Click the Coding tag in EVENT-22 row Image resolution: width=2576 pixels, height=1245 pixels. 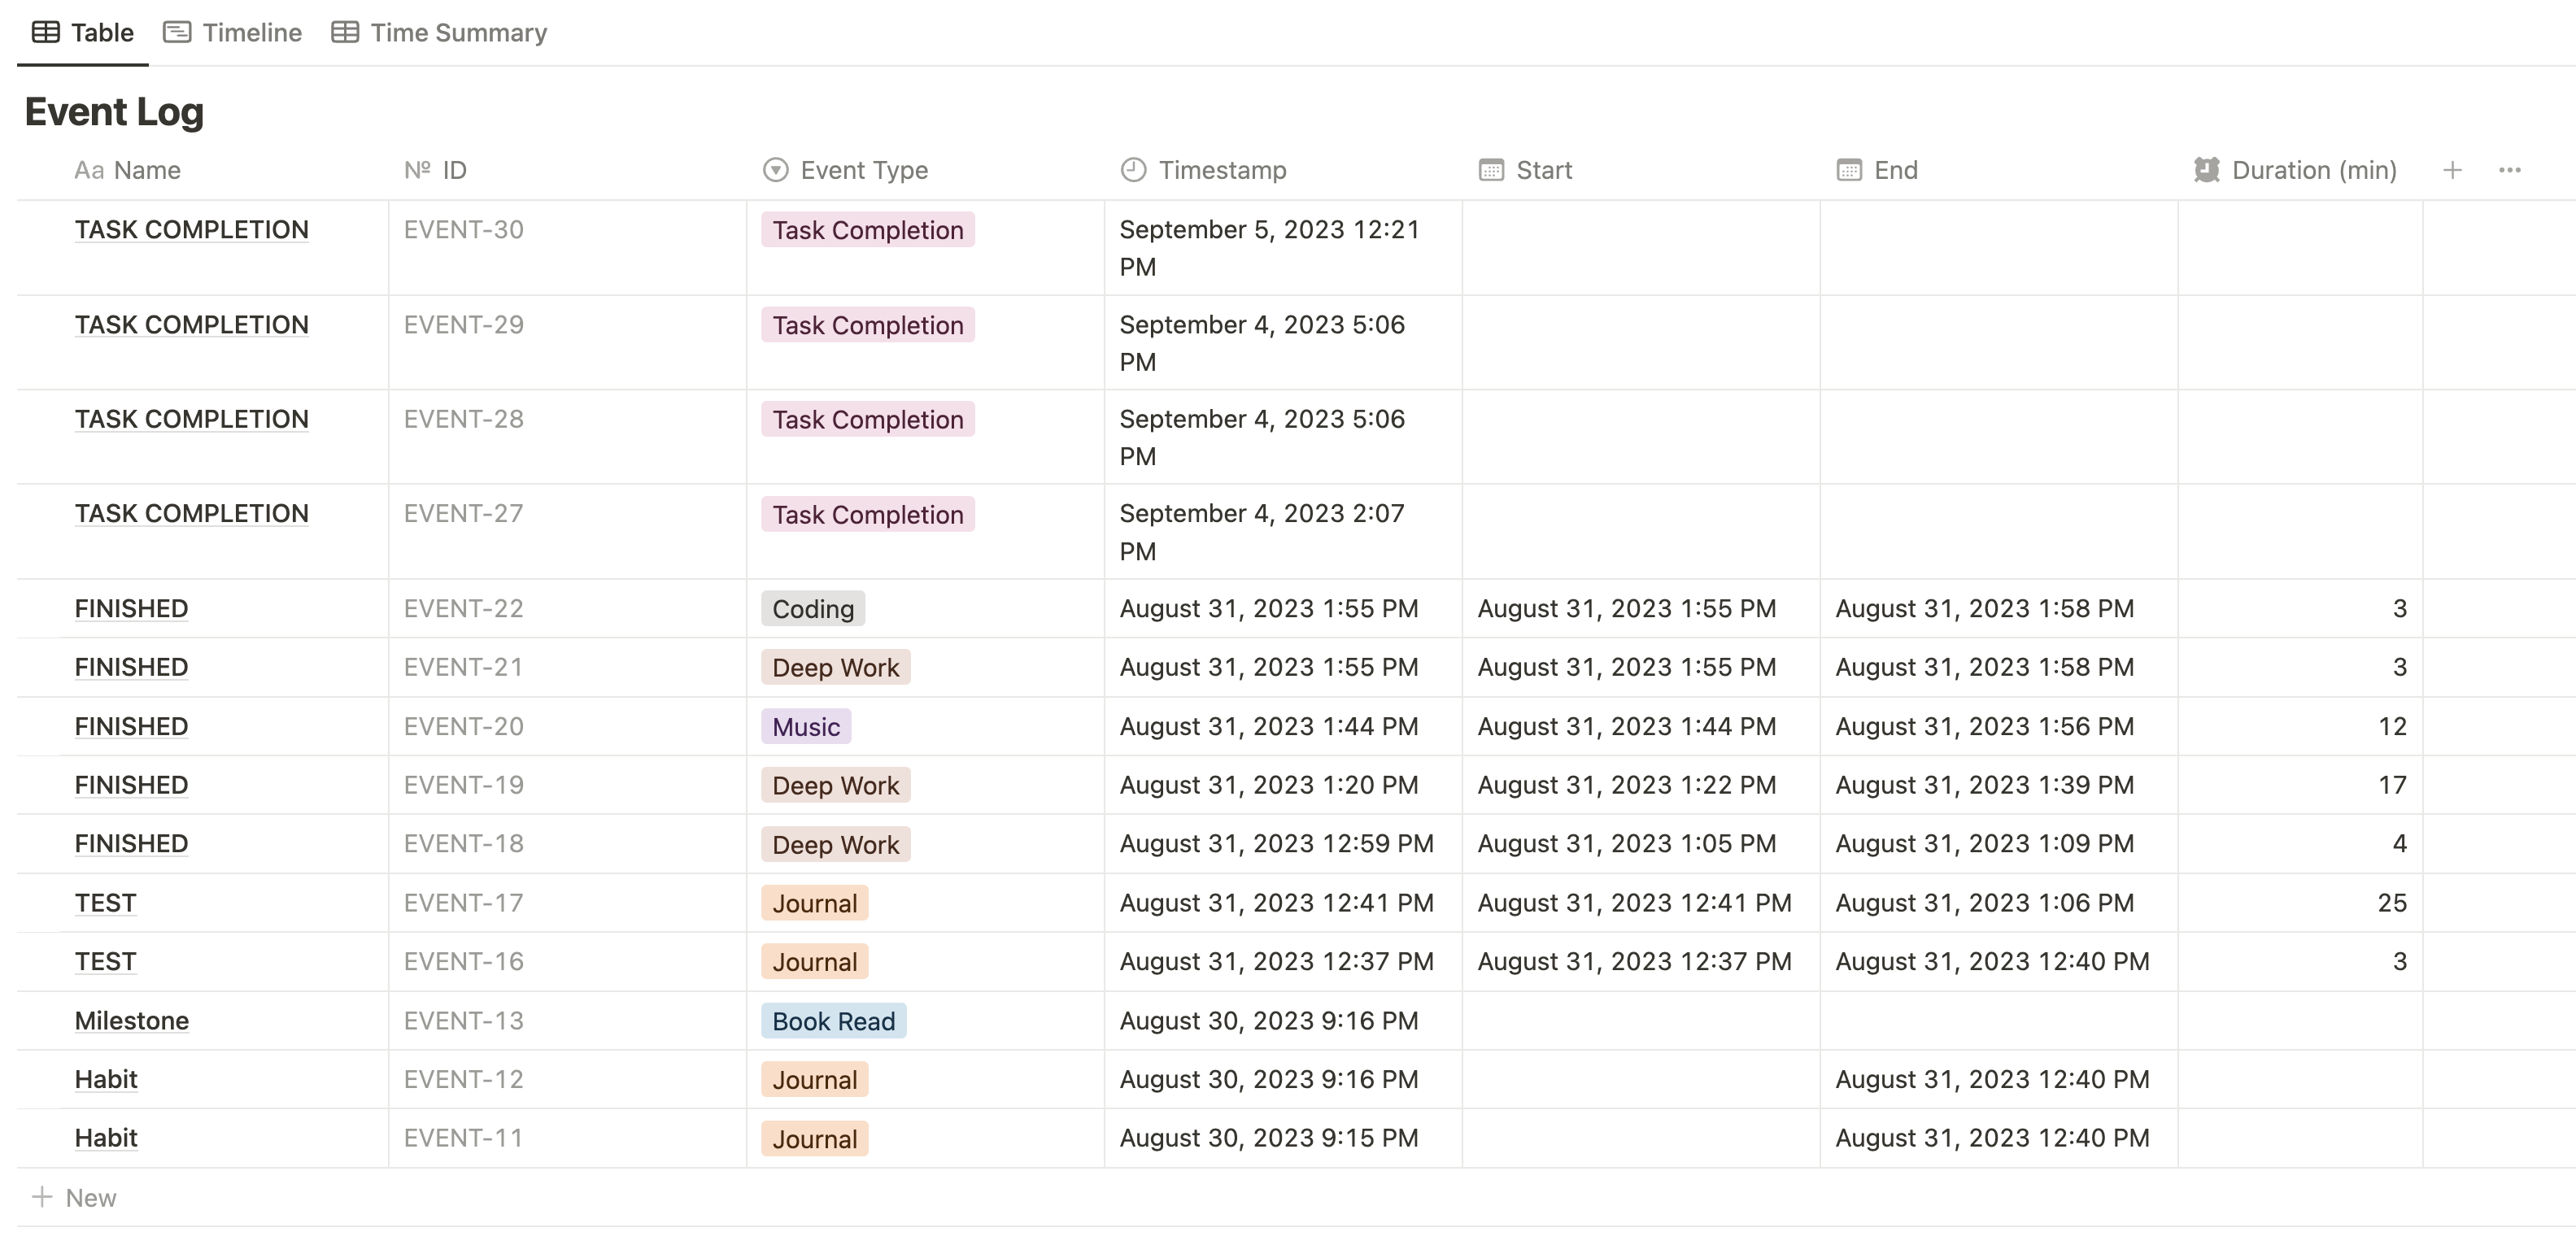click(x=813, y=608)
